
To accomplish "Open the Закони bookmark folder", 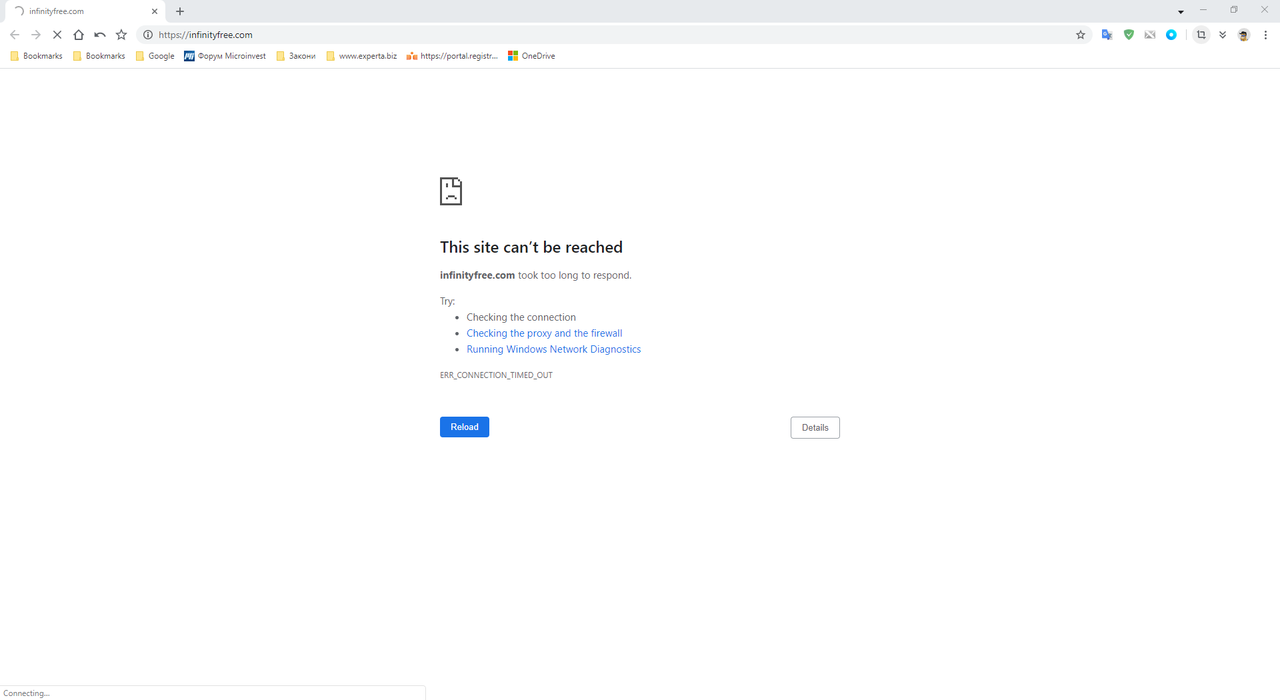I will tap(296, 56).
